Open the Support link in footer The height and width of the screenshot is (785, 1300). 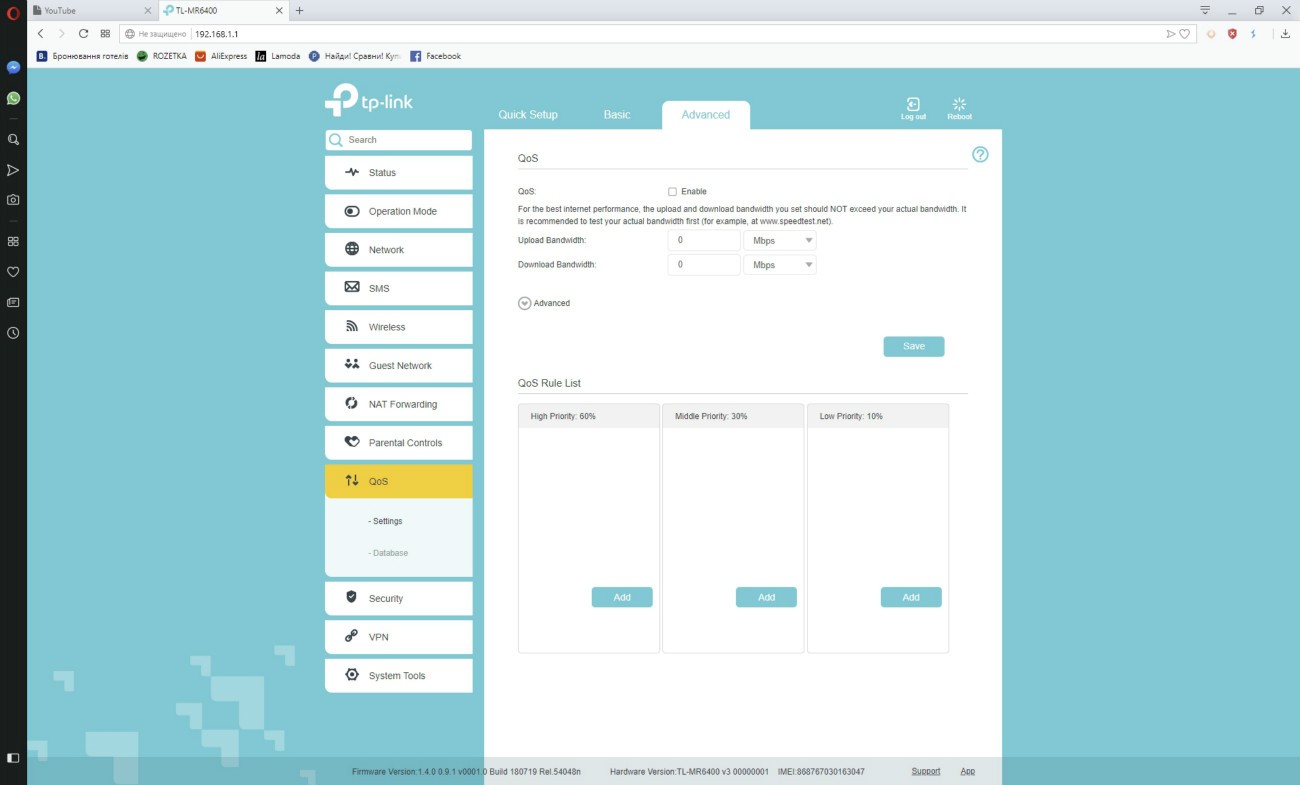click(x=925, y=771)
